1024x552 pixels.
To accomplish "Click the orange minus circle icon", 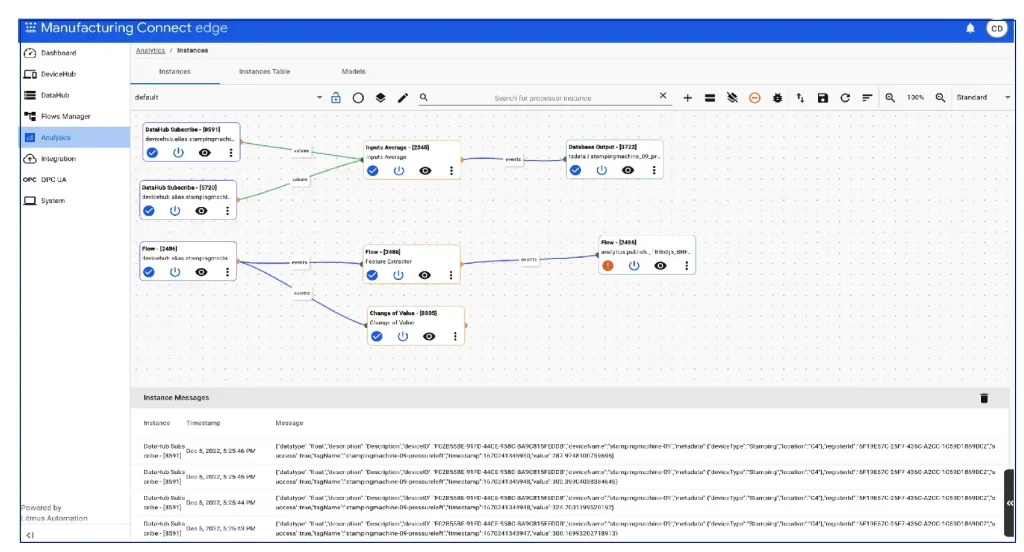I will tap(754, 98).
